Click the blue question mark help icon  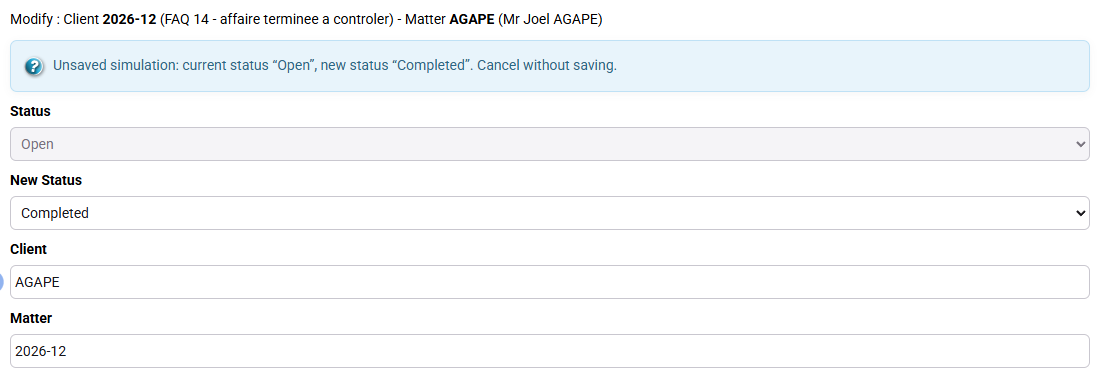point(34,67)
